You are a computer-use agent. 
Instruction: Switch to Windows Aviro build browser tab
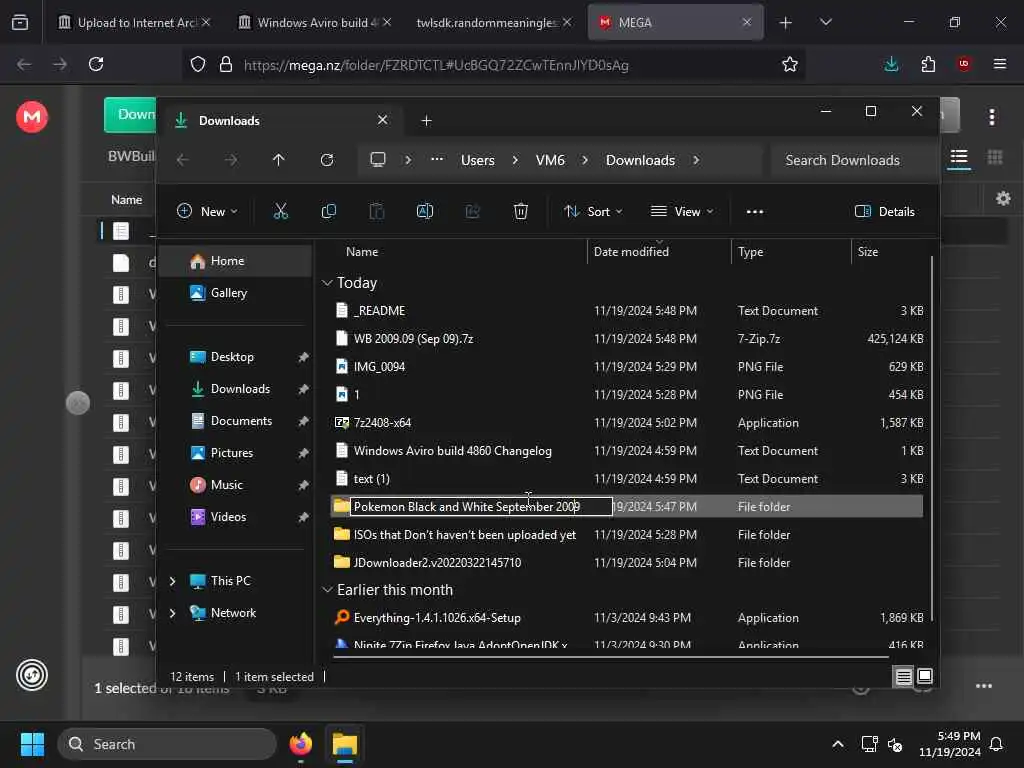314,22
